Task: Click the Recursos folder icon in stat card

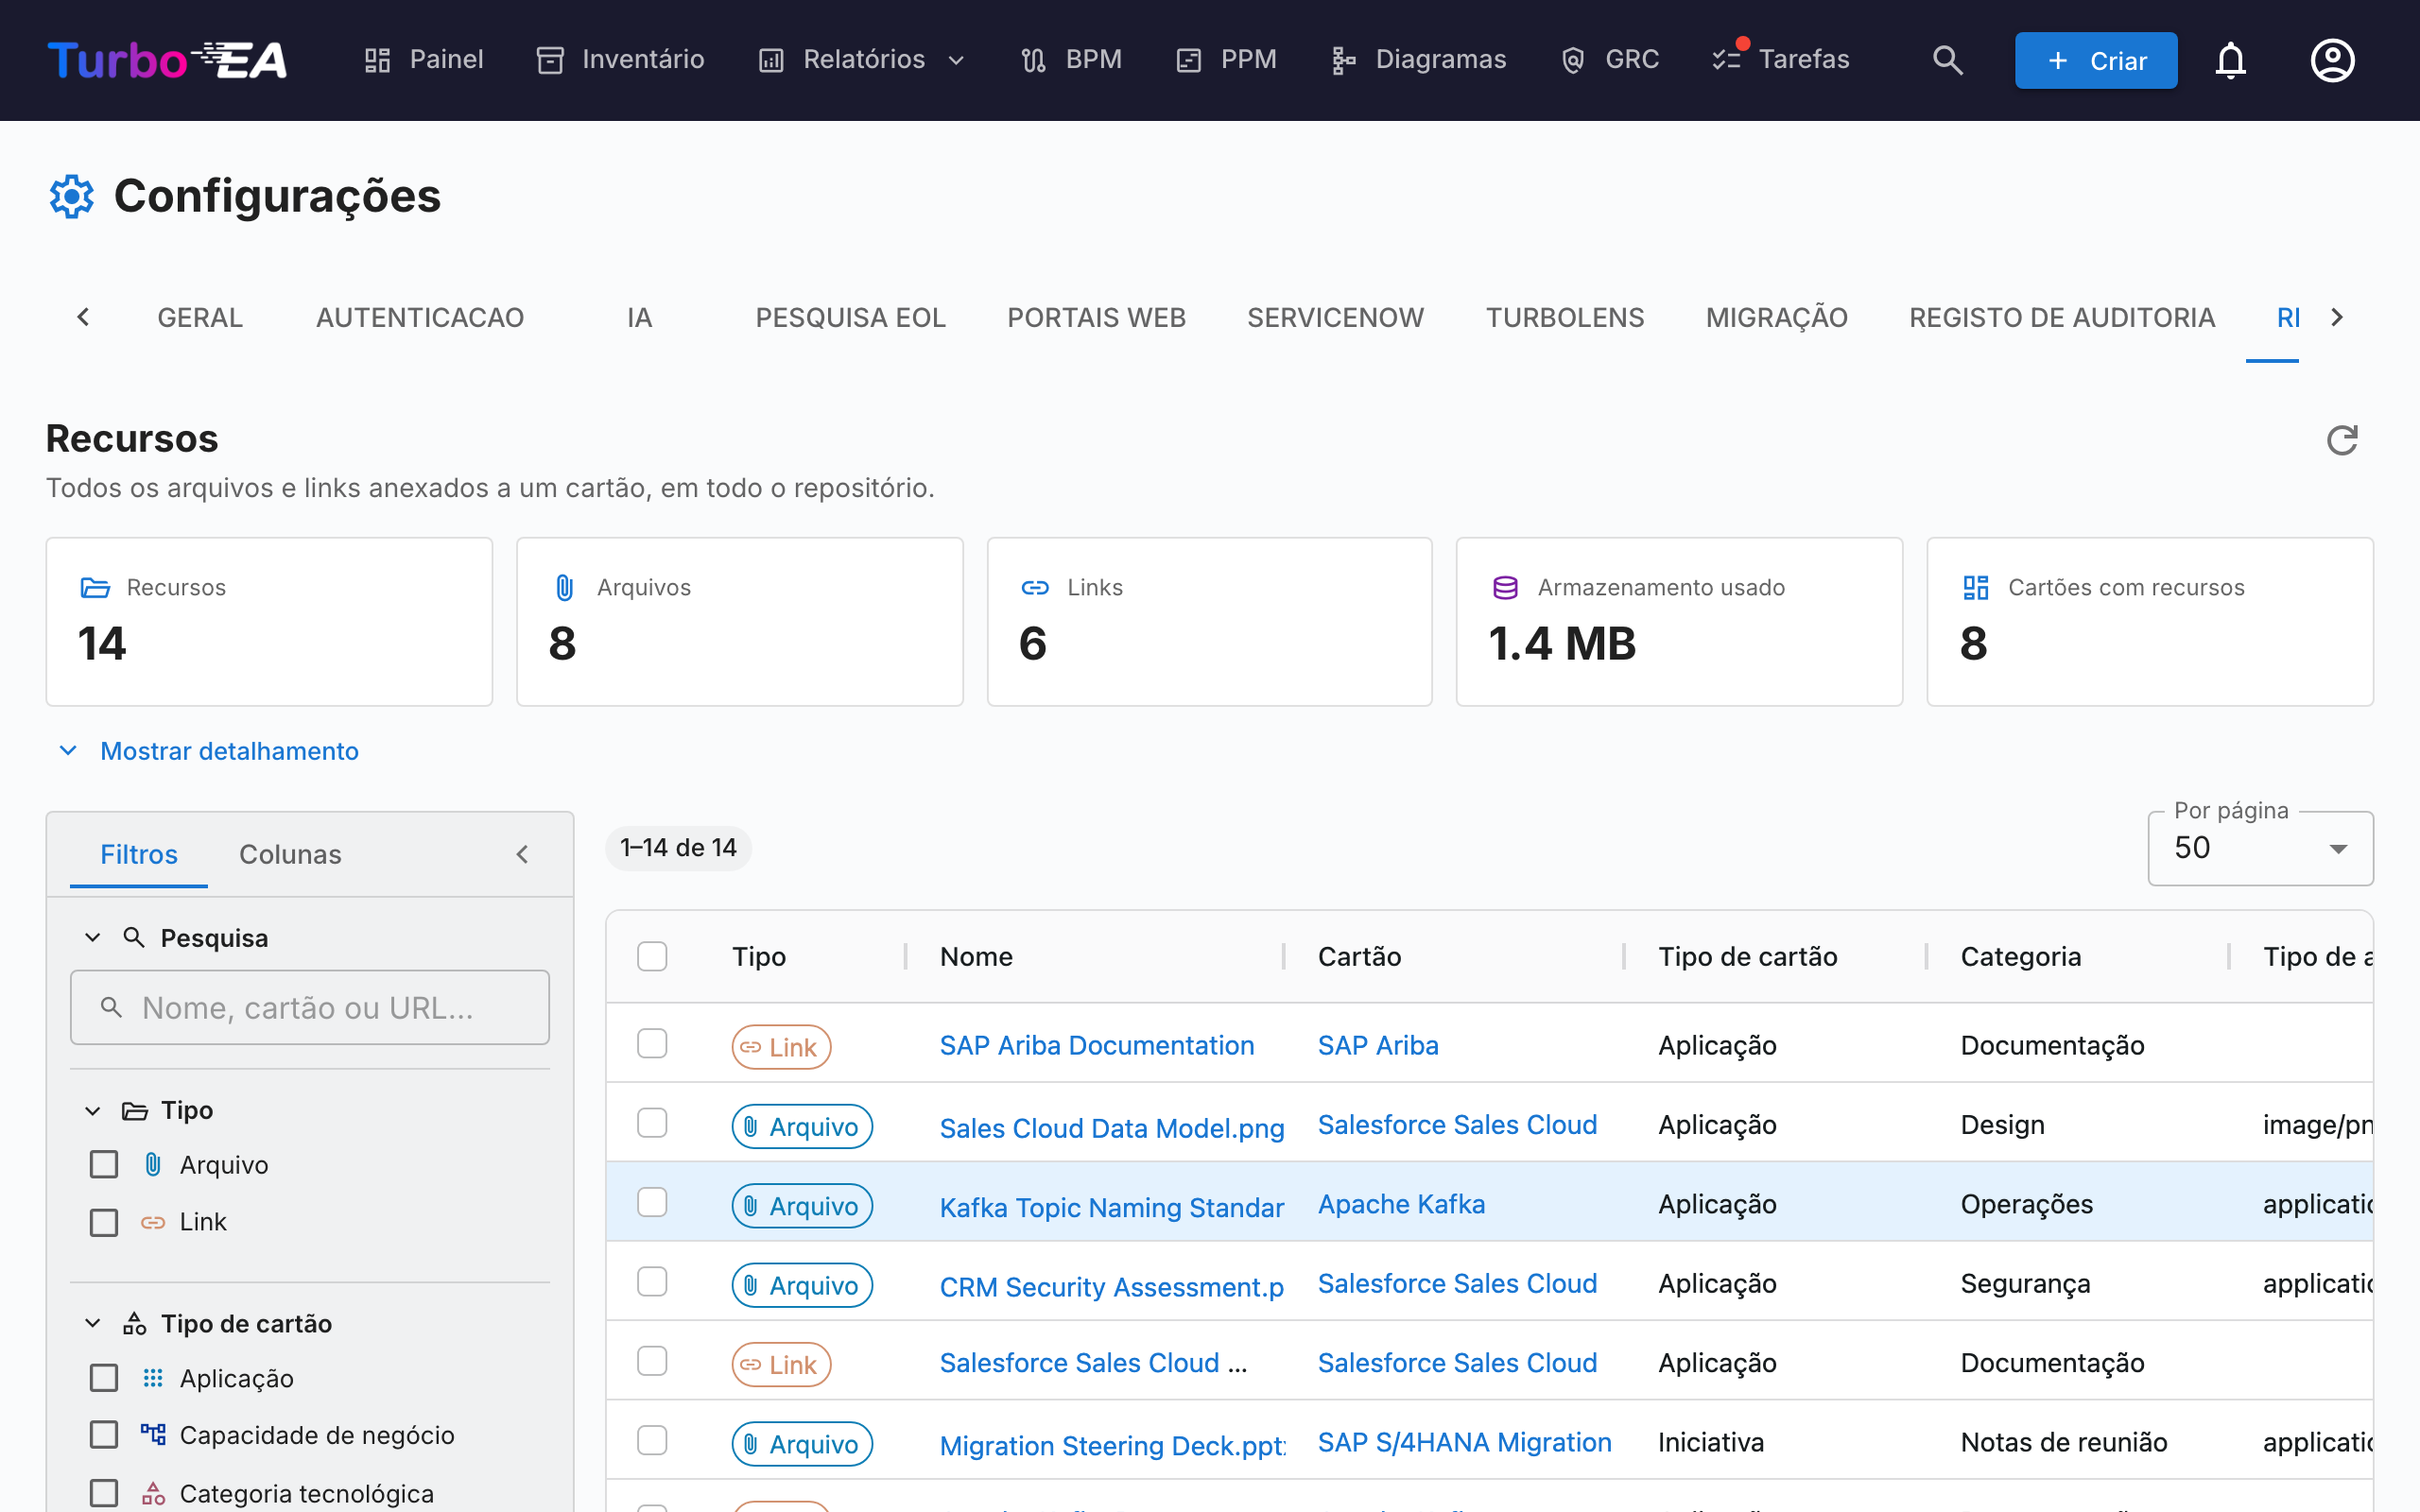Action: point(95,588)
